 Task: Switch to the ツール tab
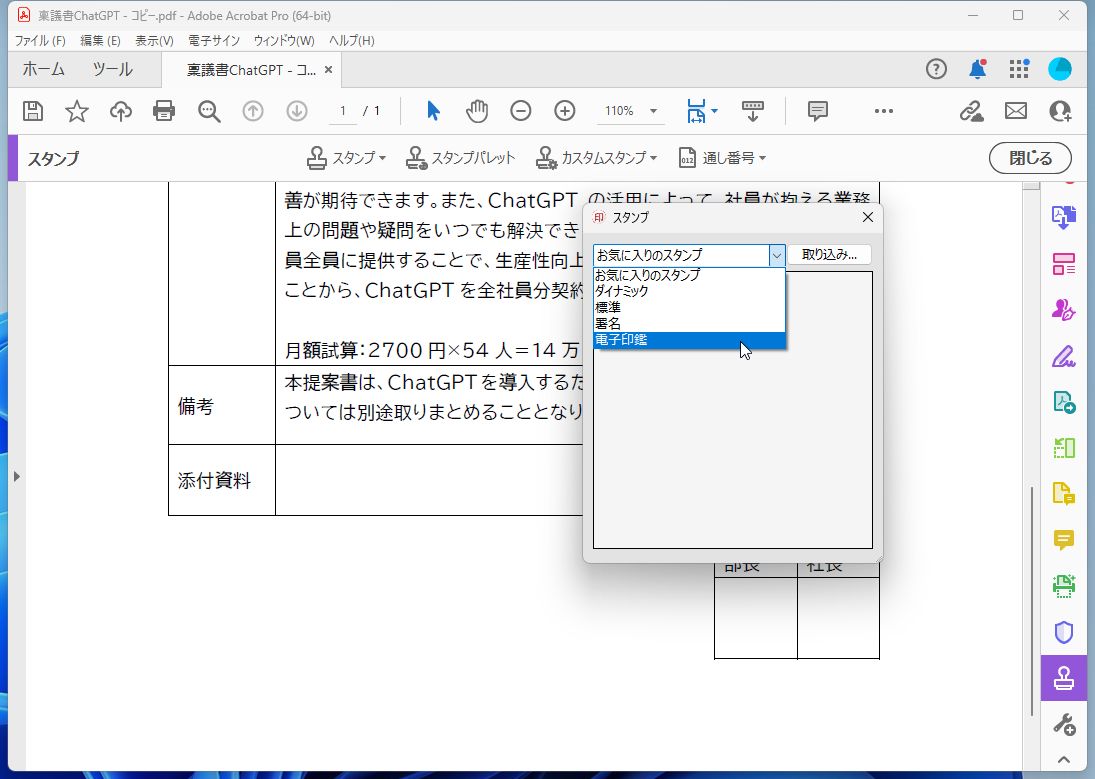[x=112, y=69]
